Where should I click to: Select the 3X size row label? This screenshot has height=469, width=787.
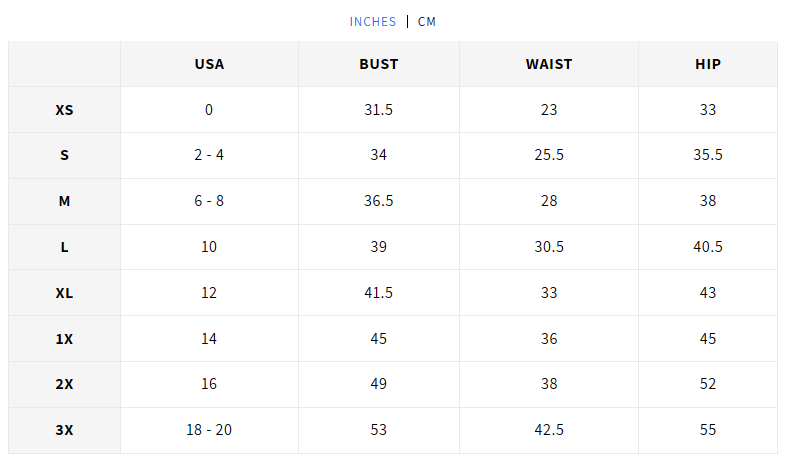(x=64, y=430)
